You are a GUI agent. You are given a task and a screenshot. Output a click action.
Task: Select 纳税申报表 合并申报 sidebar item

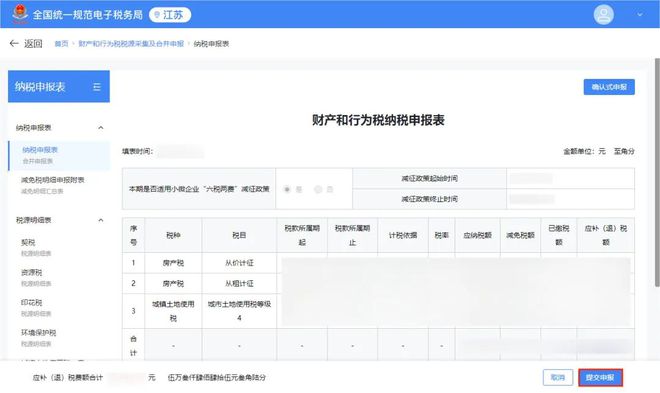[x=59, y=155]
